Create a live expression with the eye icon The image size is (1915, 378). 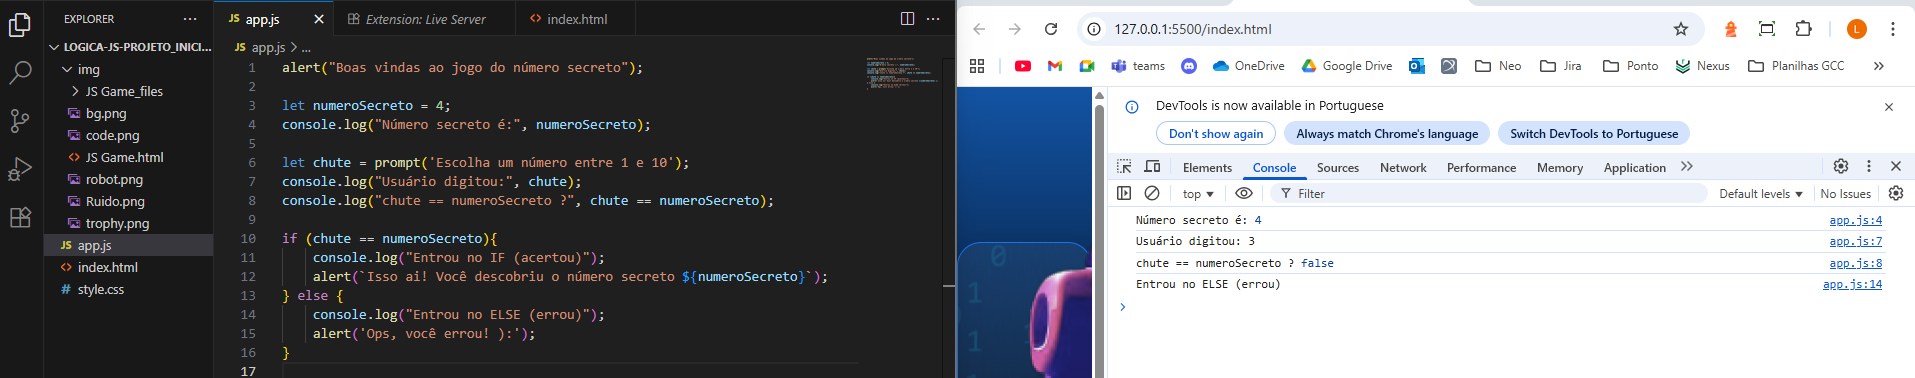tap(1244, 193)
